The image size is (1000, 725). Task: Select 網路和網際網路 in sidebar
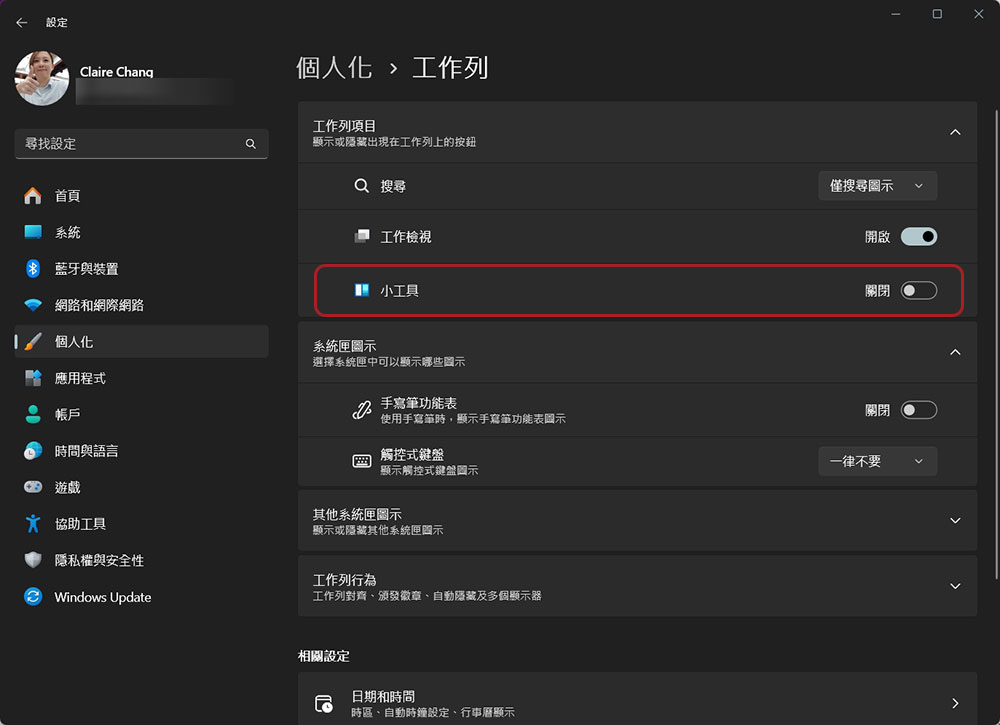coord(142,305)
